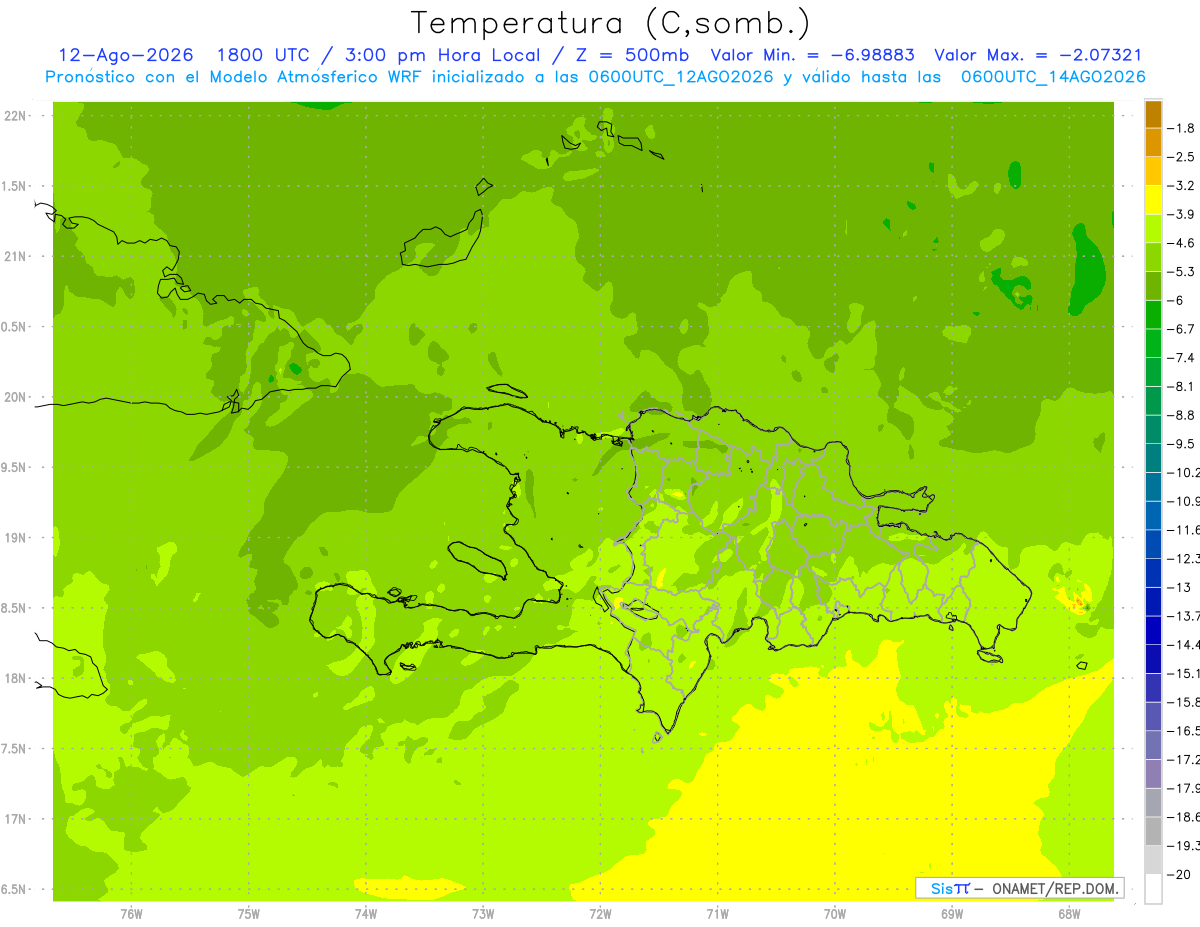Click the 'Temperatura (C,somb.)' chart title

(x=611, y=23)
